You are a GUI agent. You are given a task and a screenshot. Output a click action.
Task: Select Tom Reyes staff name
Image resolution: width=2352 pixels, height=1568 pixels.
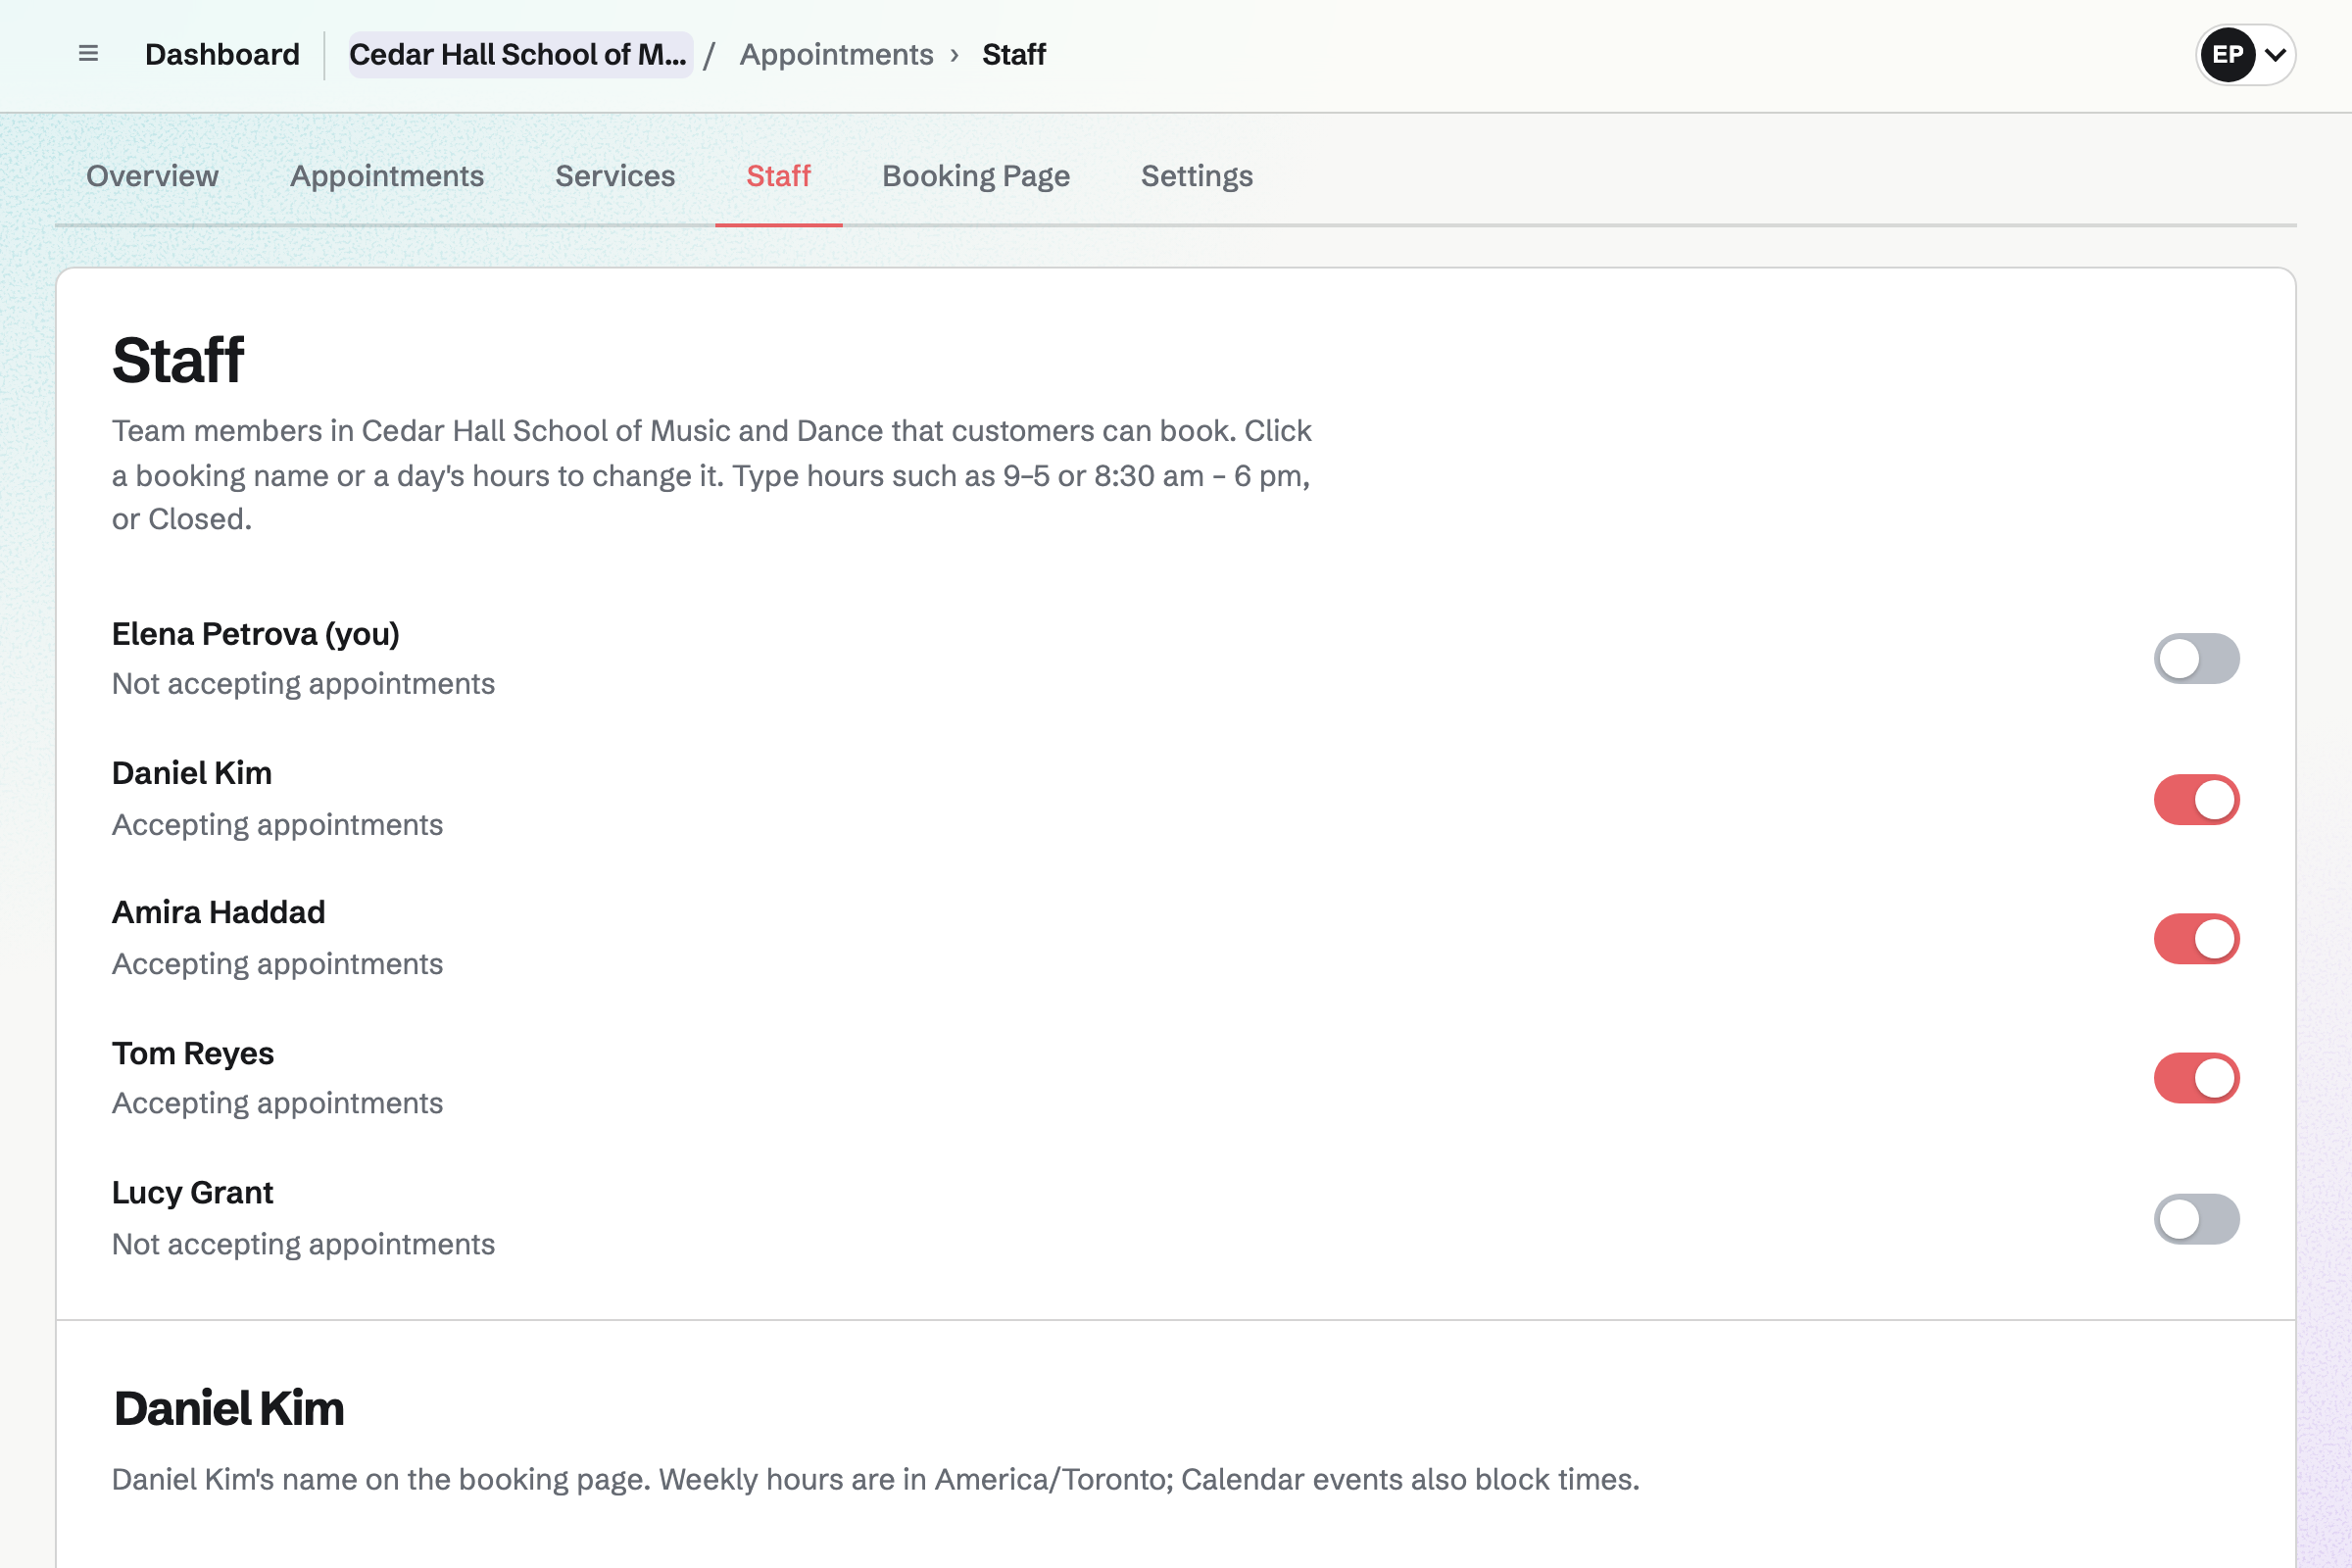tap(193, 1053)
